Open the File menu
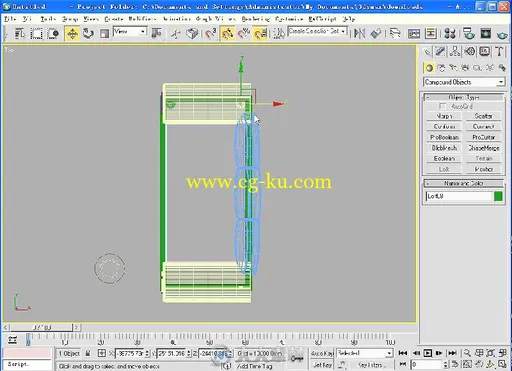This screenshot has width=512, height=371. [x=10, y=19]
